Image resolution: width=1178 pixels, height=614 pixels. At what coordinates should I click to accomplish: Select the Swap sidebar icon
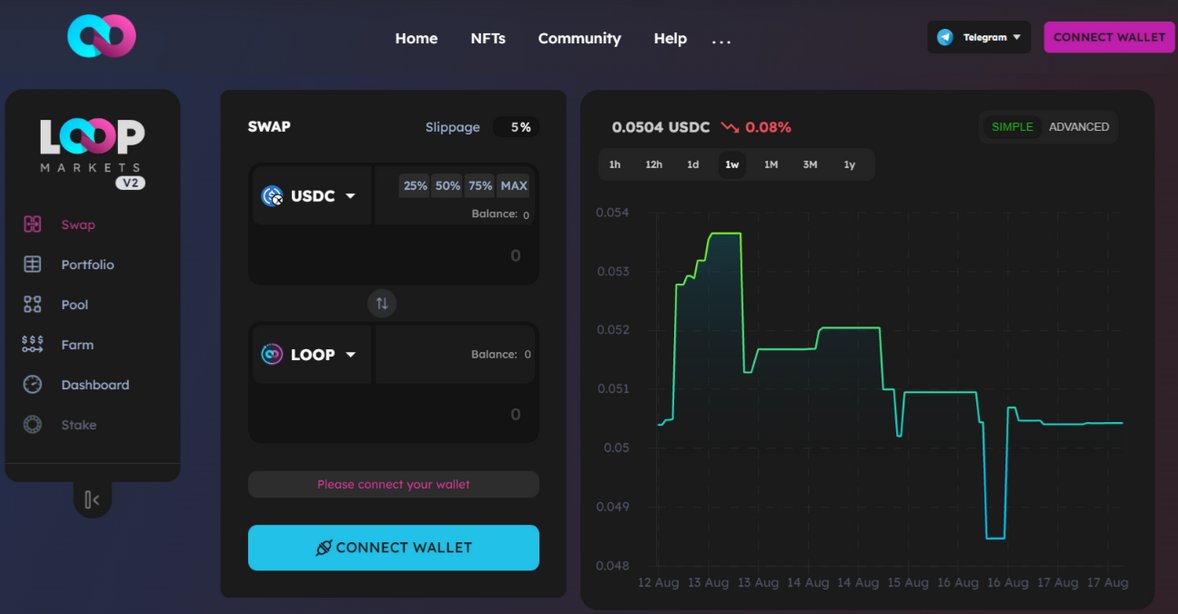point(32,224)
